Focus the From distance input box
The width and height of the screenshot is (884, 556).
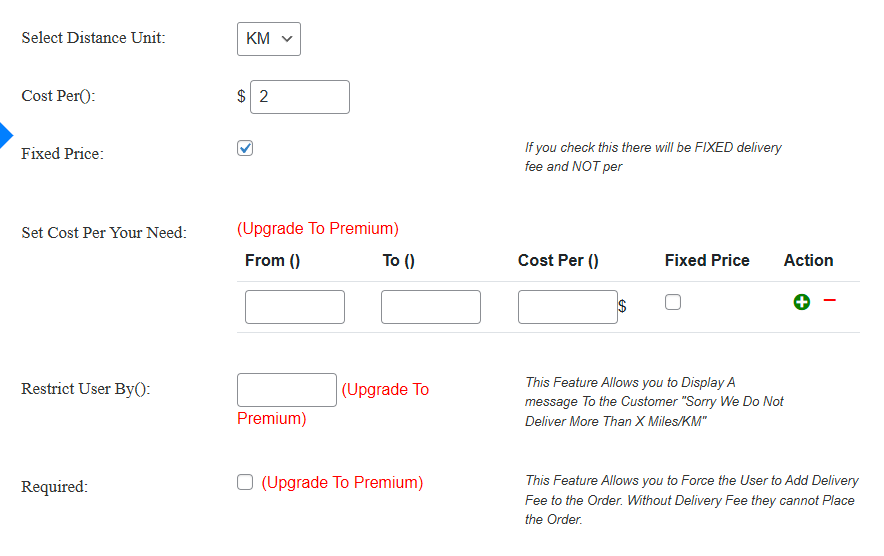(x=294, y=307)
